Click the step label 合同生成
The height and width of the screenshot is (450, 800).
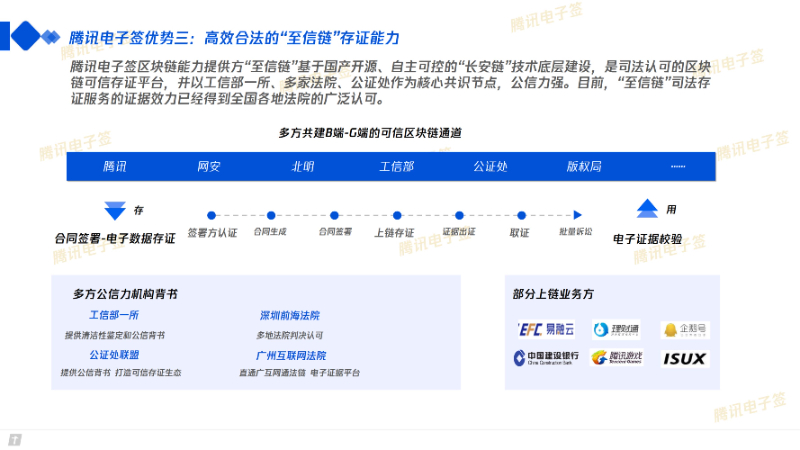coord(270,232)
